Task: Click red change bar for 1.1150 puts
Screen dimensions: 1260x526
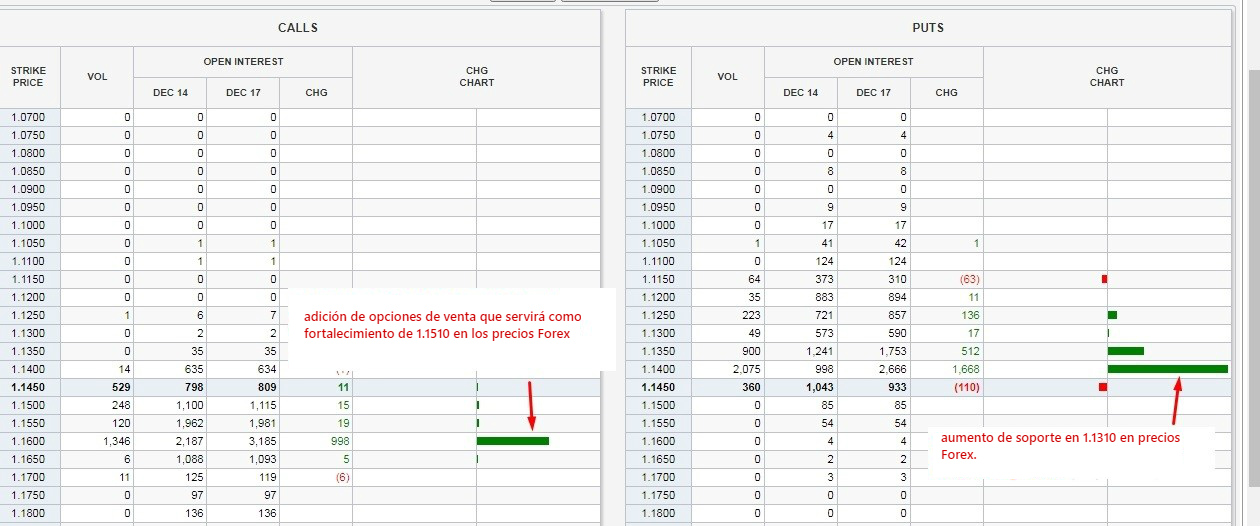Action: (1104, 279)
